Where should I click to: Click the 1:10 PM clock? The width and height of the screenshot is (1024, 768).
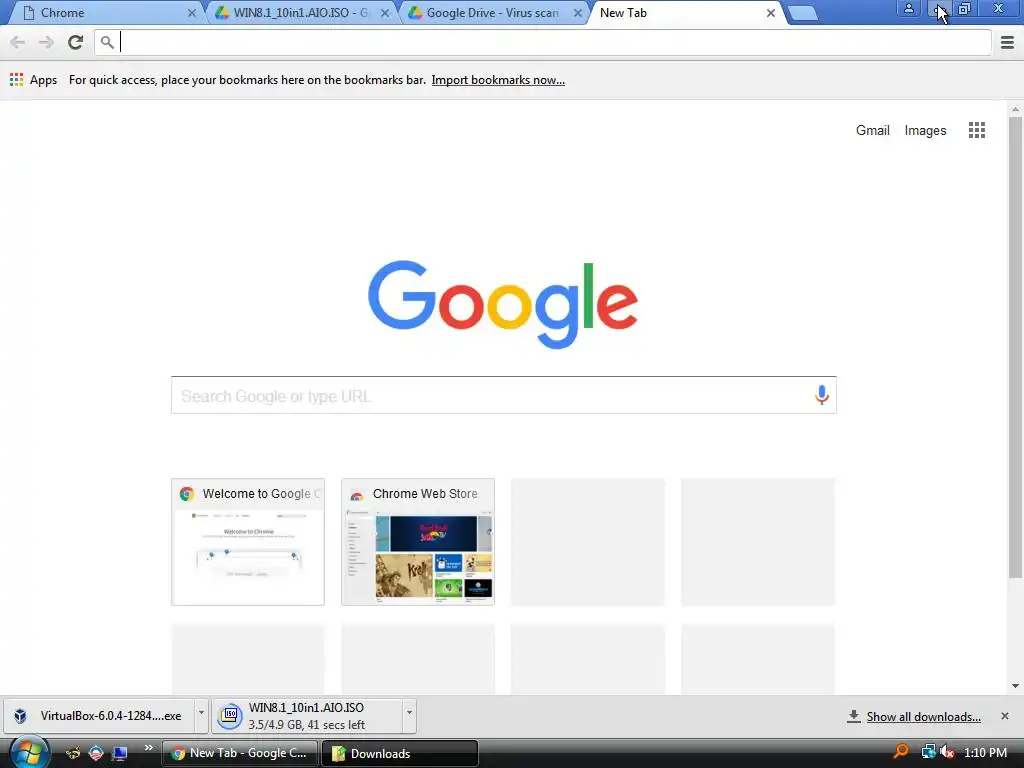pyautogui.click(x=985, y=753)
